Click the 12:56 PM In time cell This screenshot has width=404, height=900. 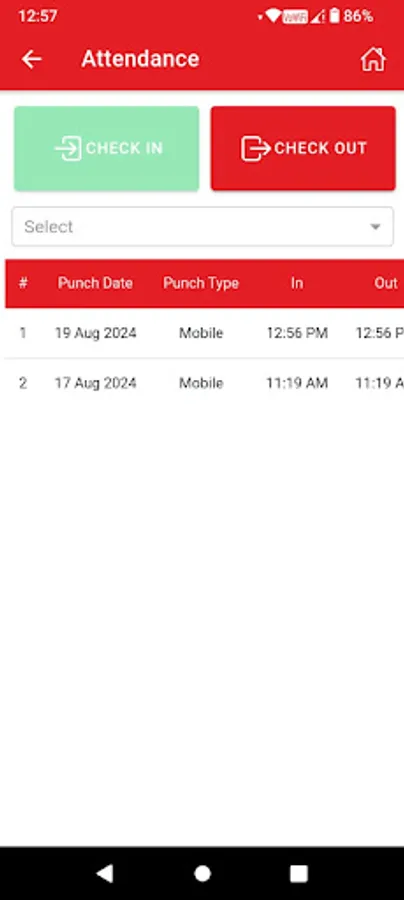point(297,333)
